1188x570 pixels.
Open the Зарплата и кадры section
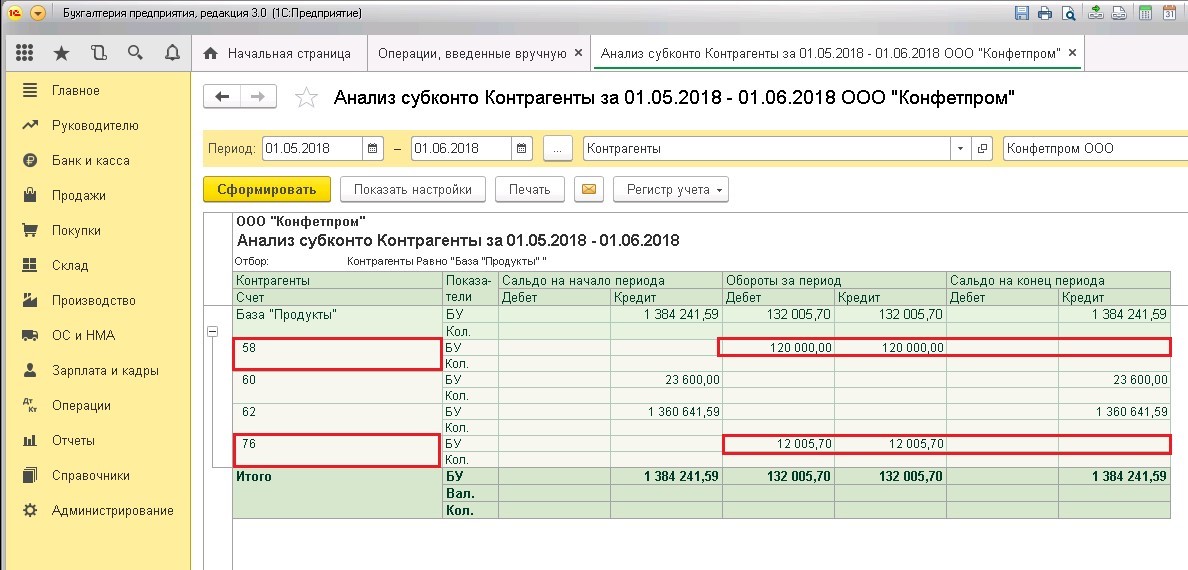click(x=105, y=371)
